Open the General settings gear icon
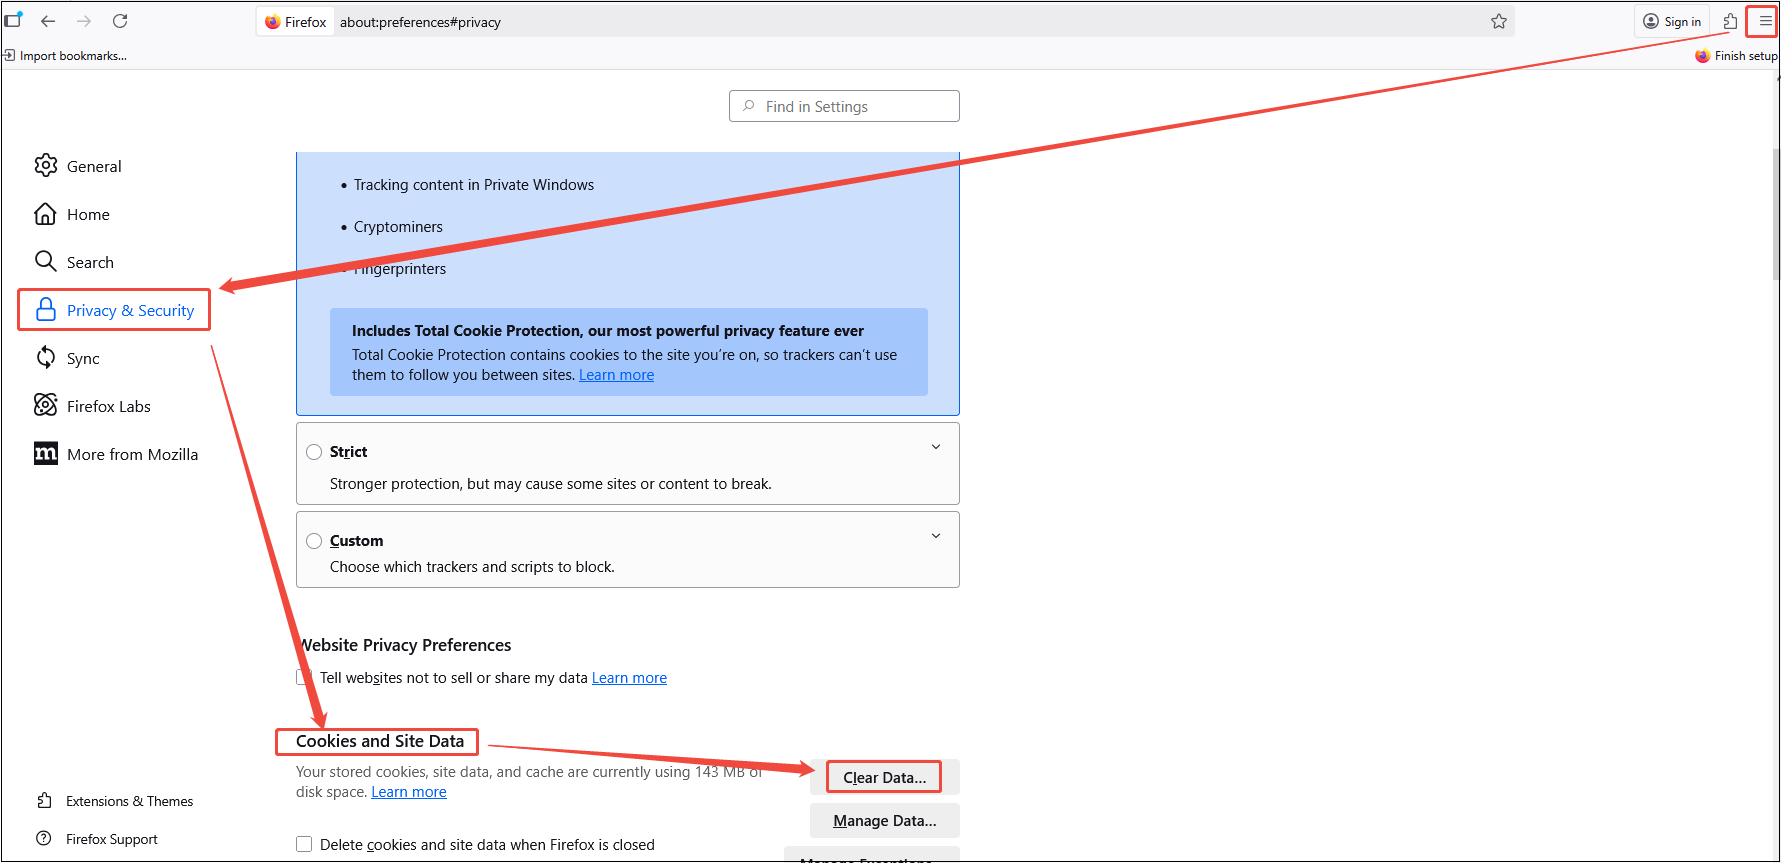The height and width of the screenshot is (863, 1781). (46, 165)
